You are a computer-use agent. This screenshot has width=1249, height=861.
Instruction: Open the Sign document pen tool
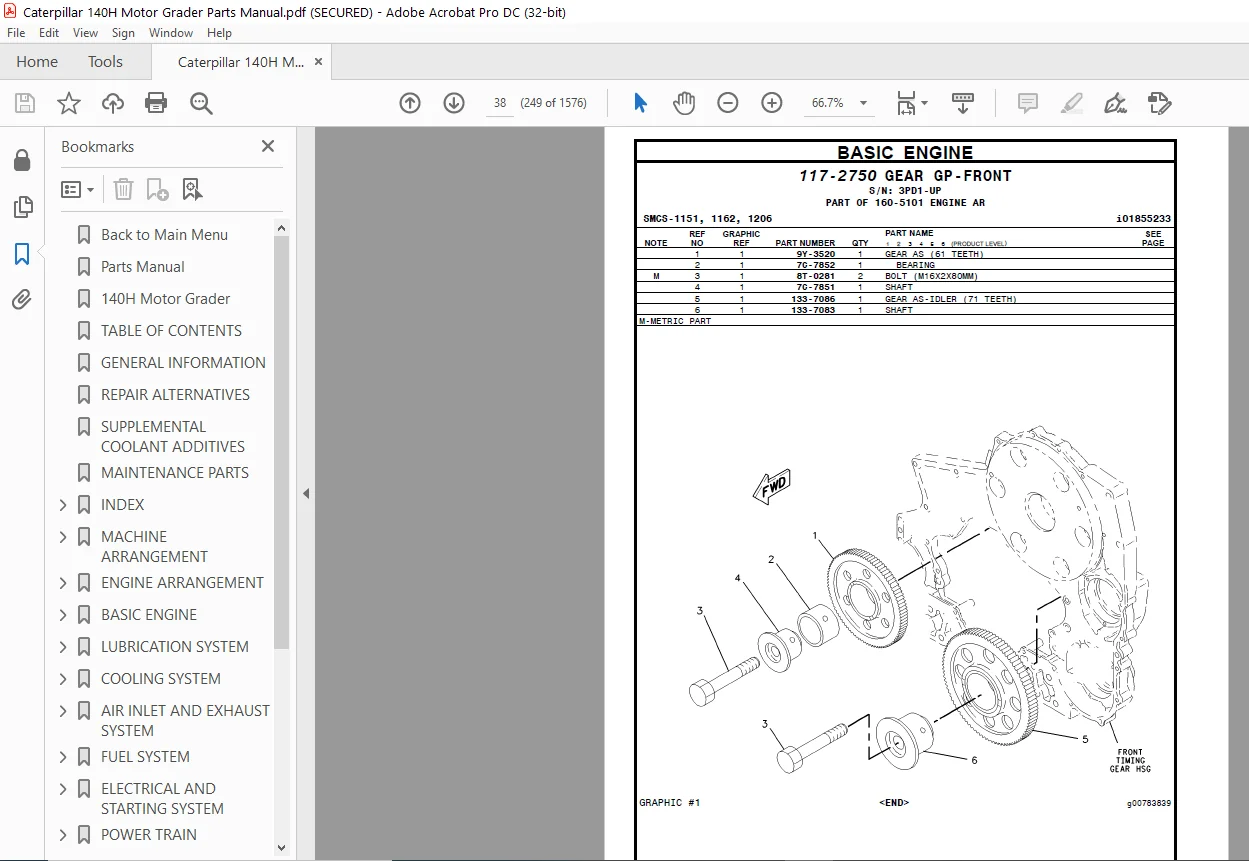[x=1115, y=103]
